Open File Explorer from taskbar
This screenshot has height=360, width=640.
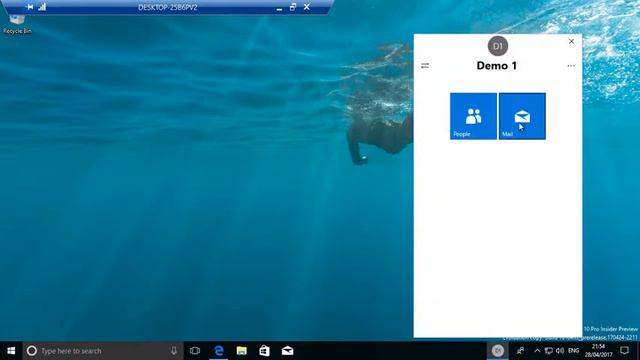[x=242, y=351]
